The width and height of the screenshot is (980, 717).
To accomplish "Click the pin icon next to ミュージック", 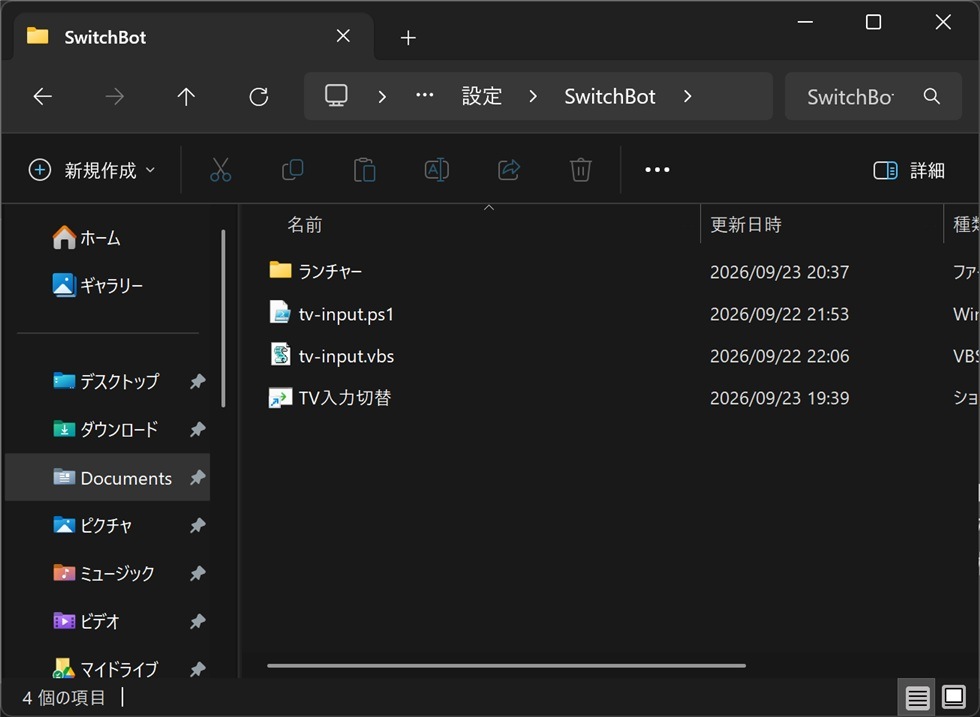I will point(198,573).
